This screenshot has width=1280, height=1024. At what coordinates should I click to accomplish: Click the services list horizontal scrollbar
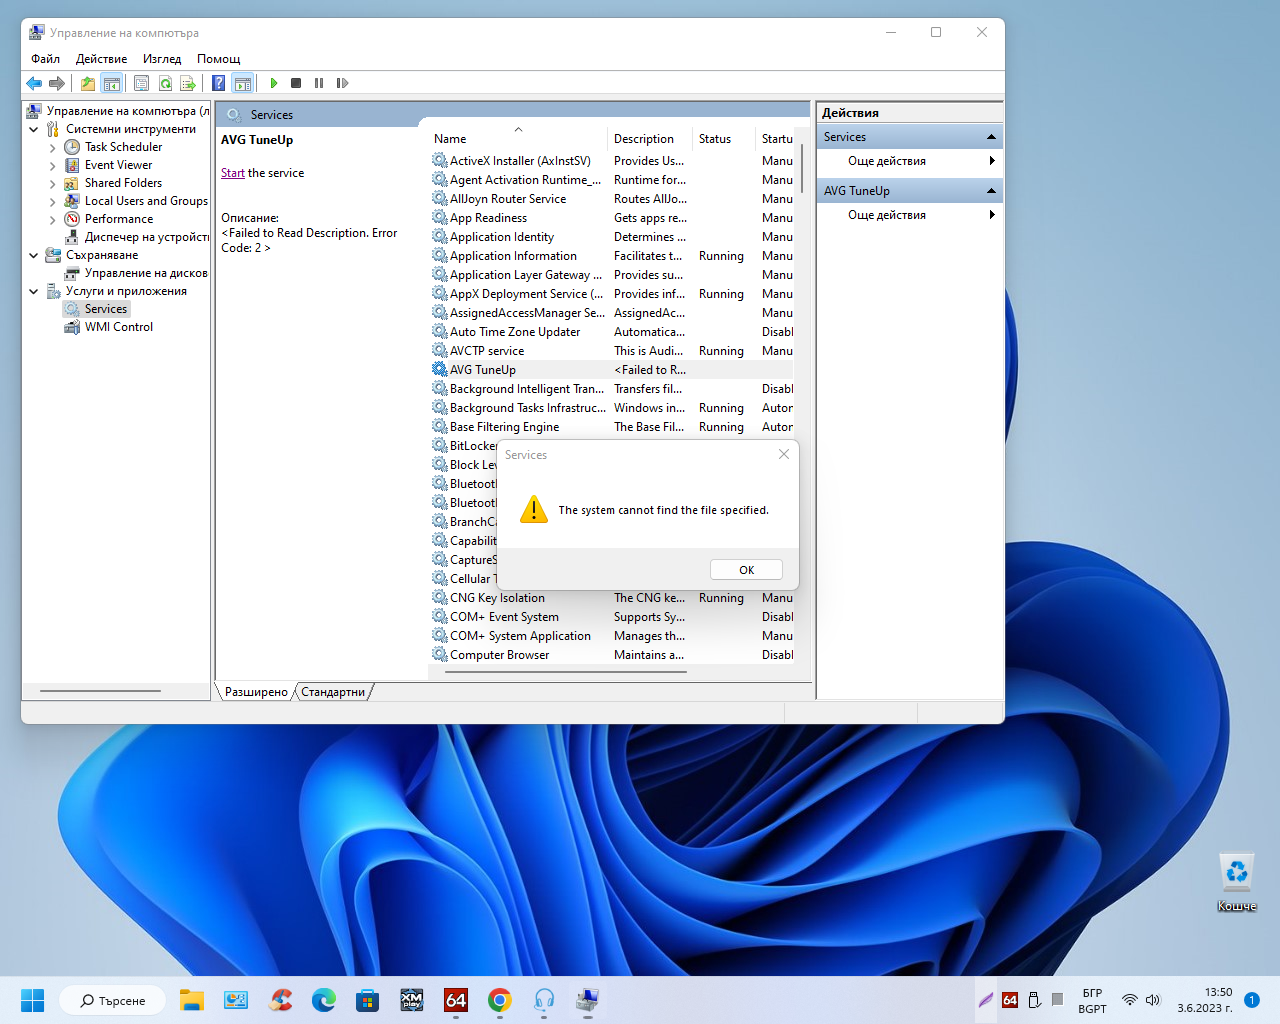565,672
